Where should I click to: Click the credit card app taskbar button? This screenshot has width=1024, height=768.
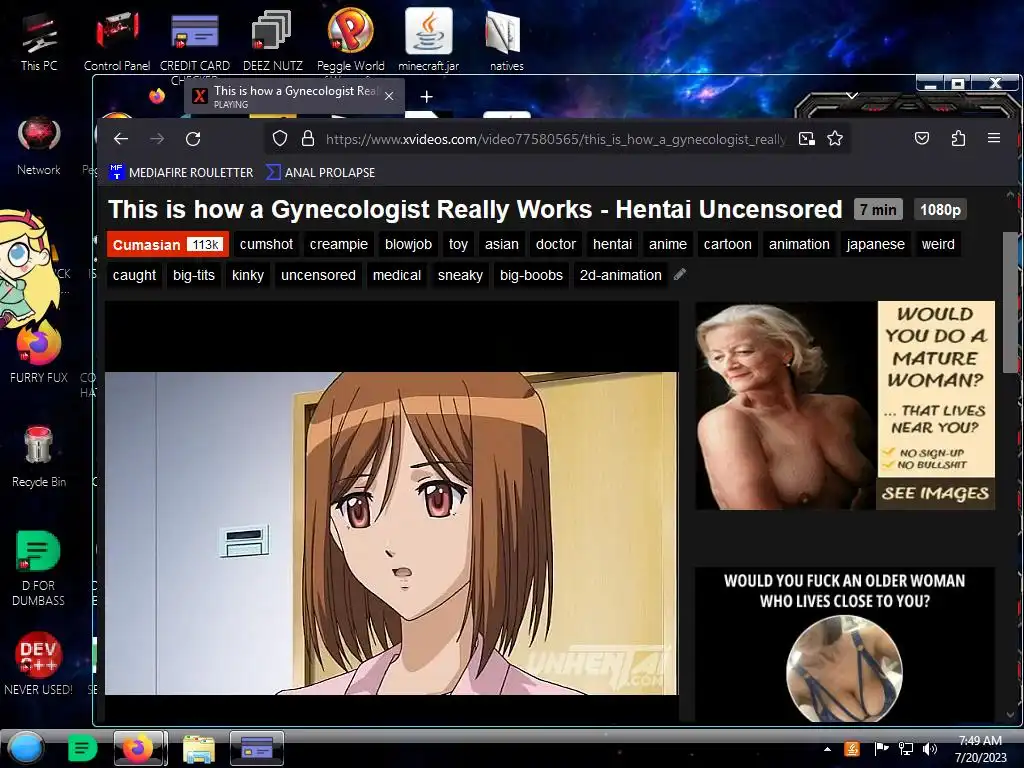[x=257, y=748]
